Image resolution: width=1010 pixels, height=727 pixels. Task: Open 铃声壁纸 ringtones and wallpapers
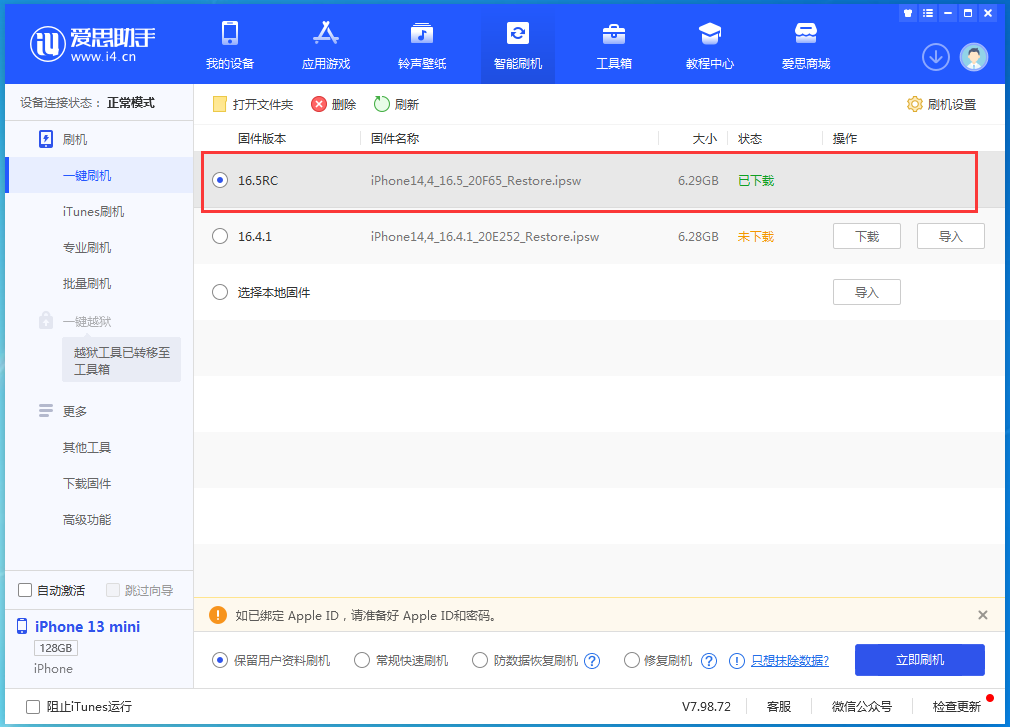(422, 45)
